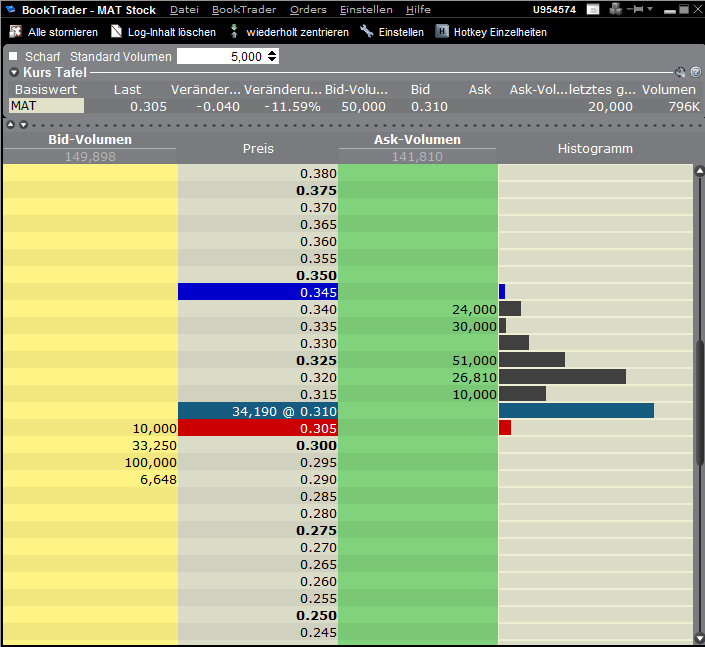Open the Orders menu
The width and height of the screenshot is (705, 647).
[308, 9]
